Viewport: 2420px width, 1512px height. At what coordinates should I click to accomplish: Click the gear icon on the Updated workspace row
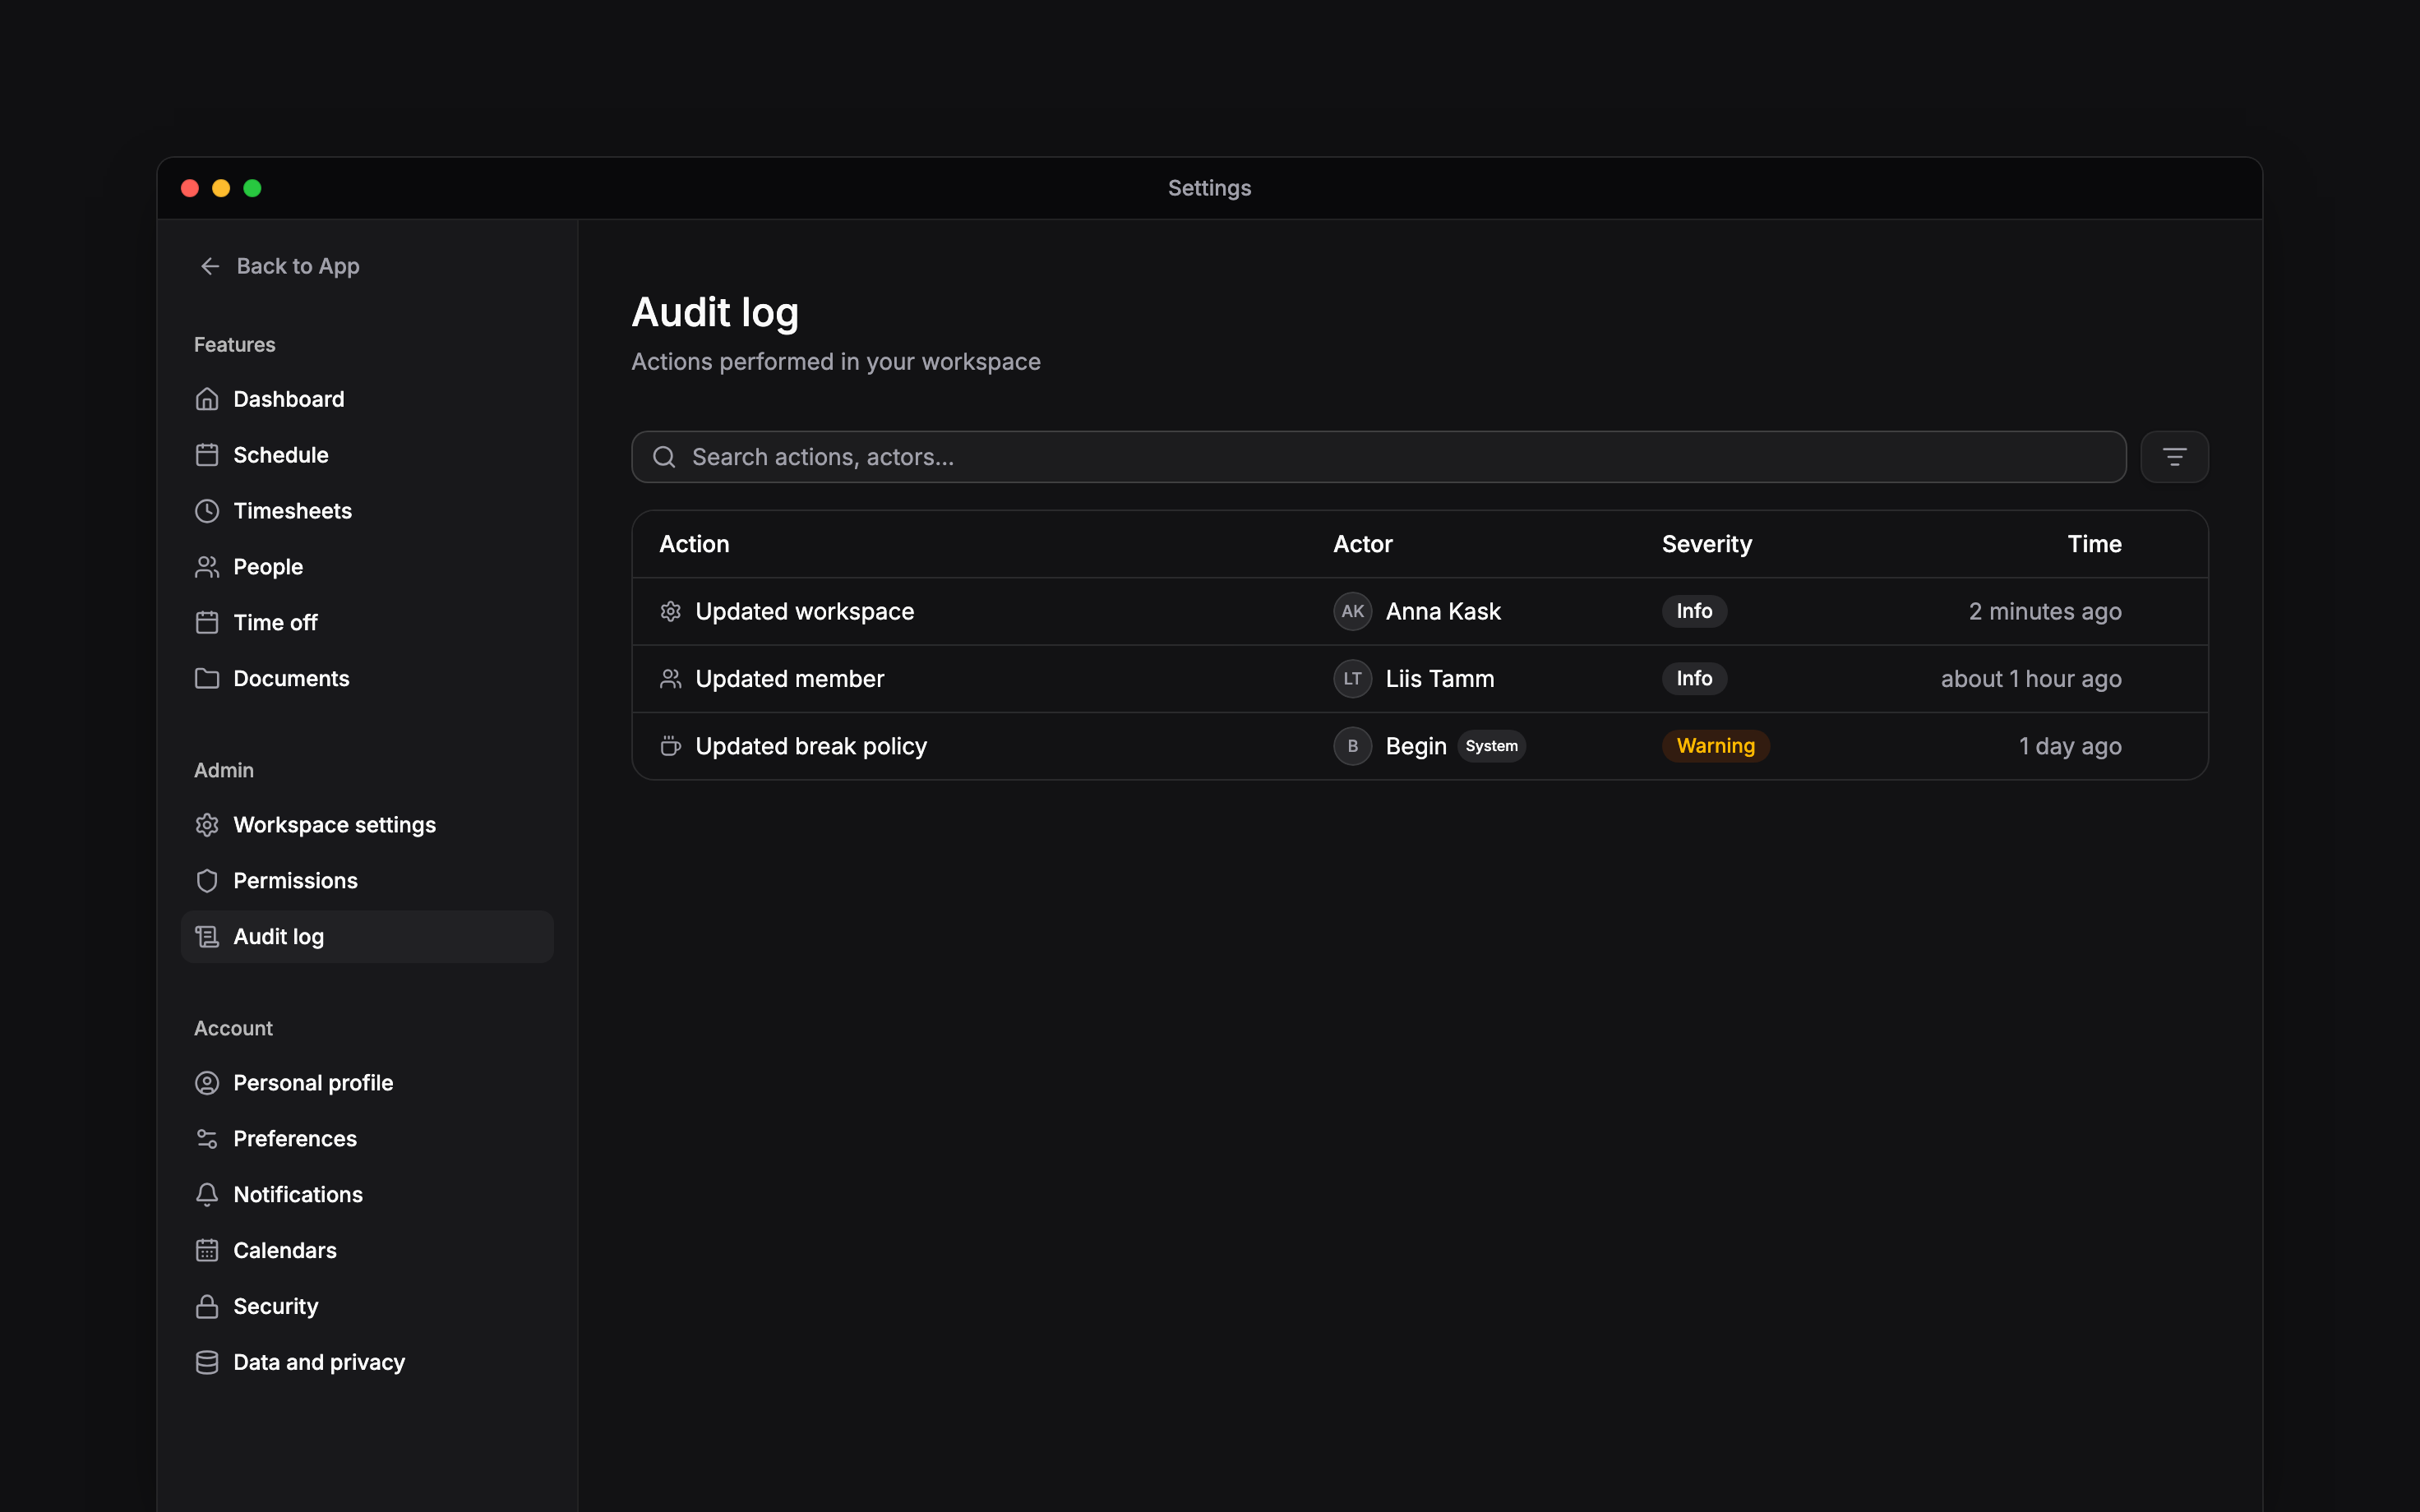[x=671, y=611]
